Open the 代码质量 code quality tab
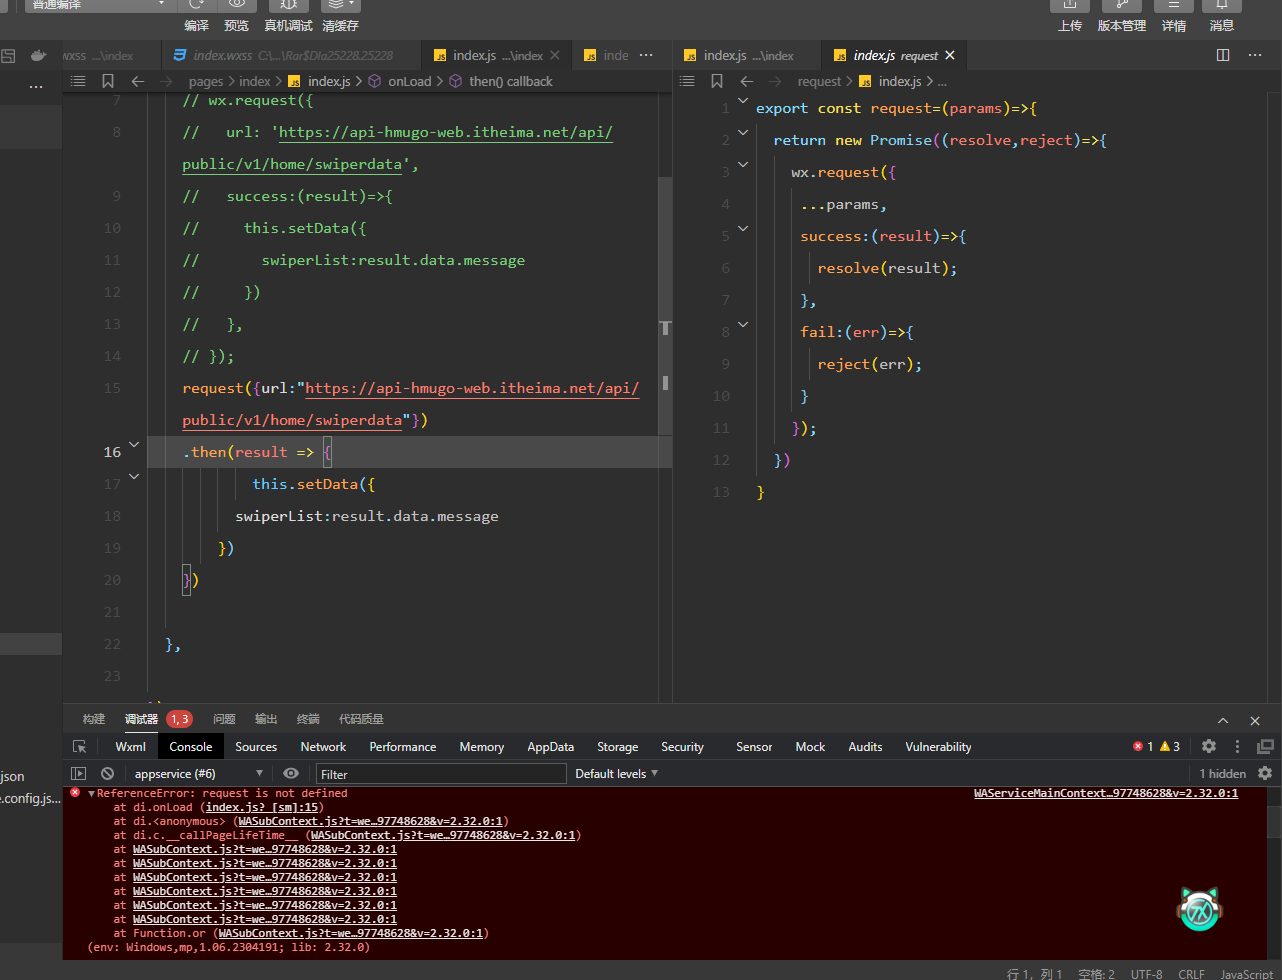The height and width of the screenshot is (980, 1282). (x=361, y=719)
